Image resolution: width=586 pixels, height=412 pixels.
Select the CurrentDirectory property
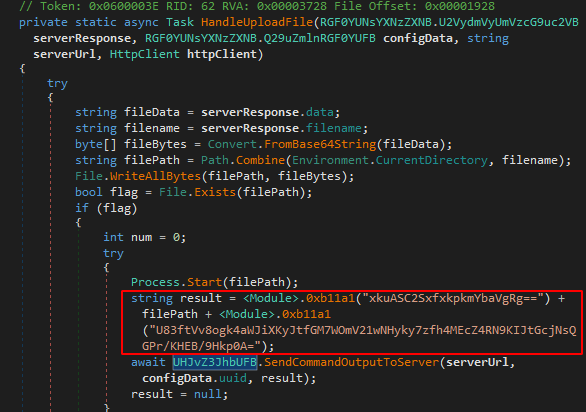432,161
